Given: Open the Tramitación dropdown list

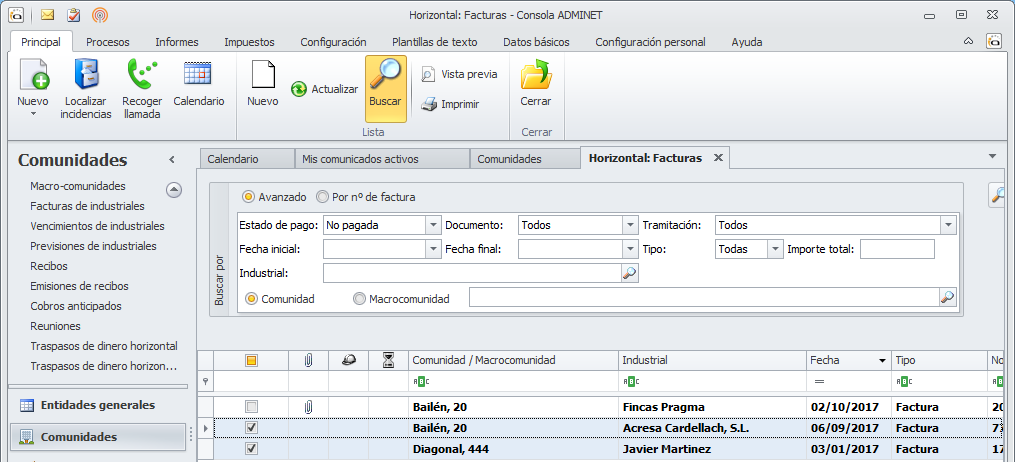Looking at the screenshot, I should coord(948,225).
